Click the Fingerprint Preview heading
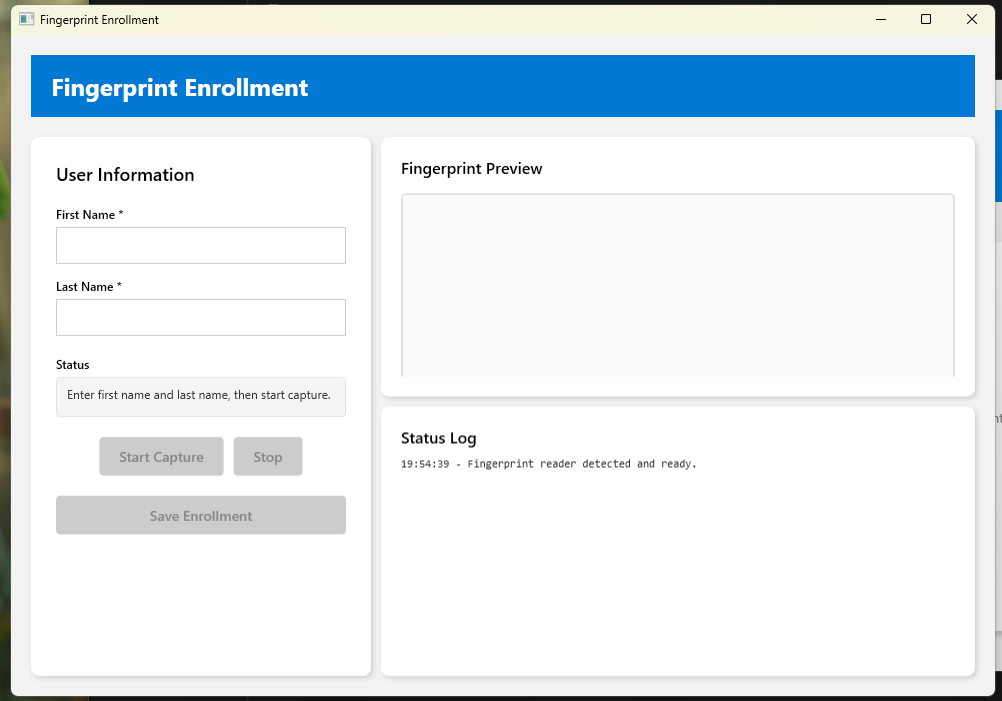 (471, 169)
